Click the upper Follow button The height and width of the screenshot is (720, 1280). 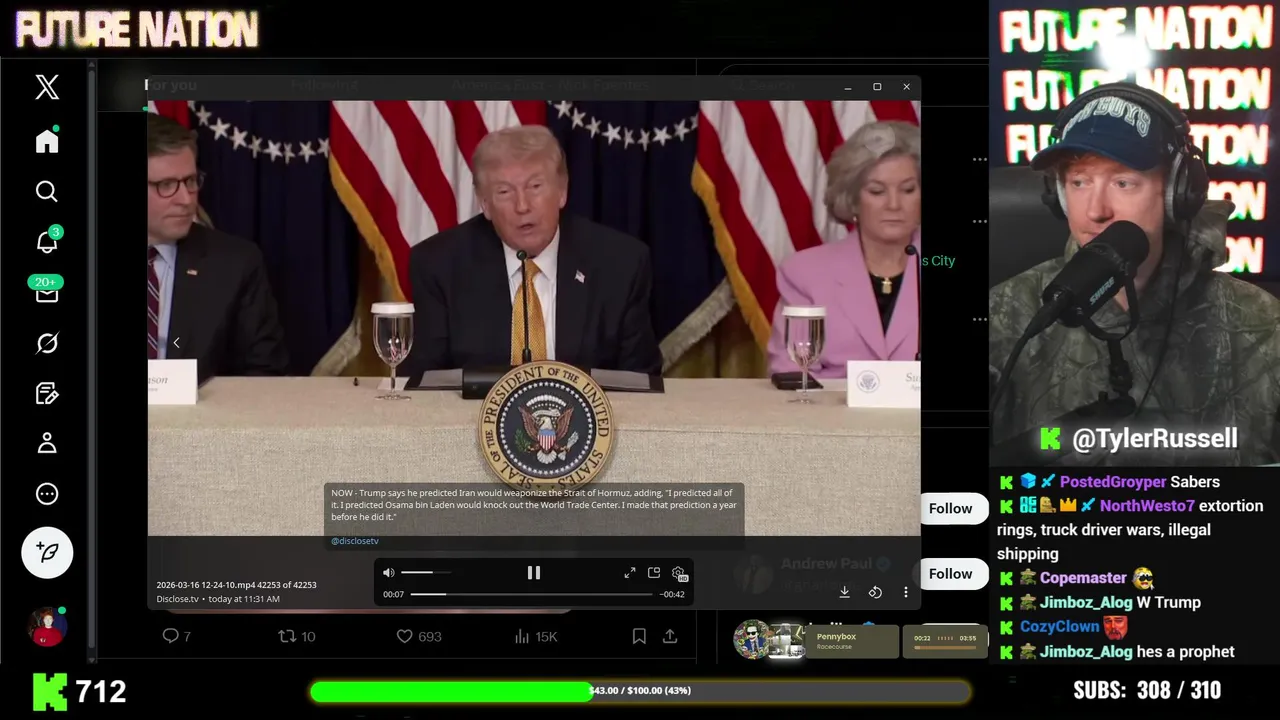(x=950, y=508)
